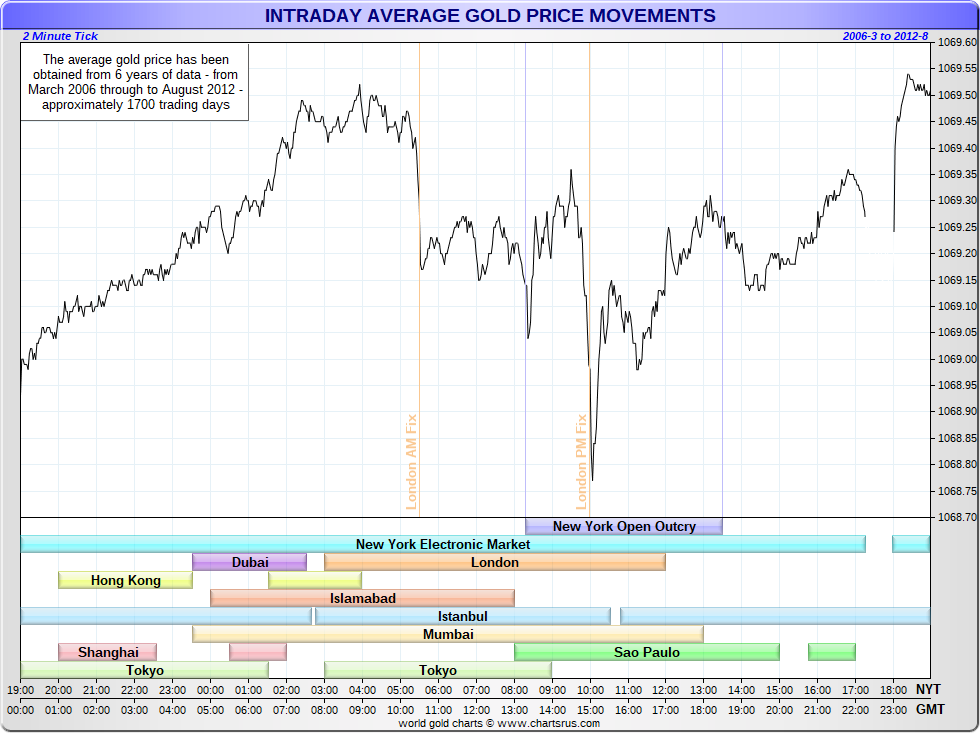Click the left Tokyo session bar
Screen dimensions: 980x733
(144, 671)
